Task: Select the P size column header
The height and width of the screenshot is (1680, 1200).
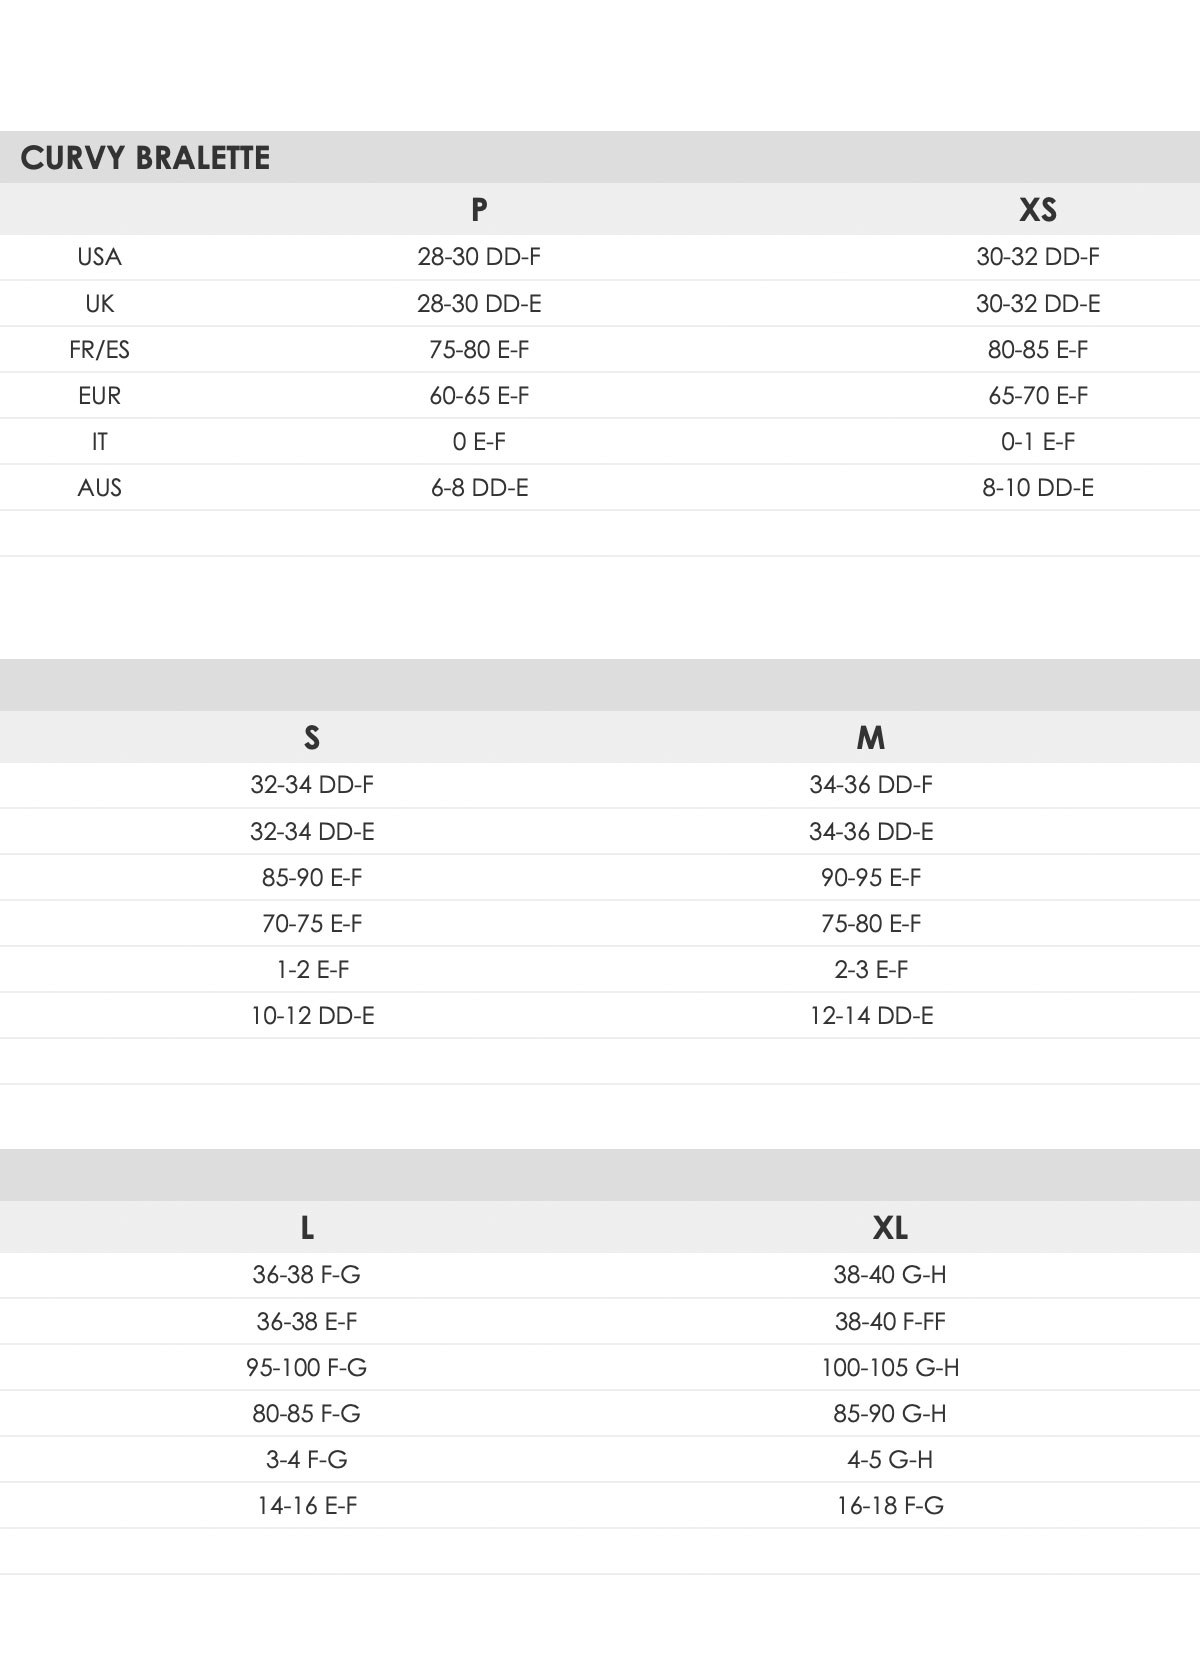Action: pos(479,209)
